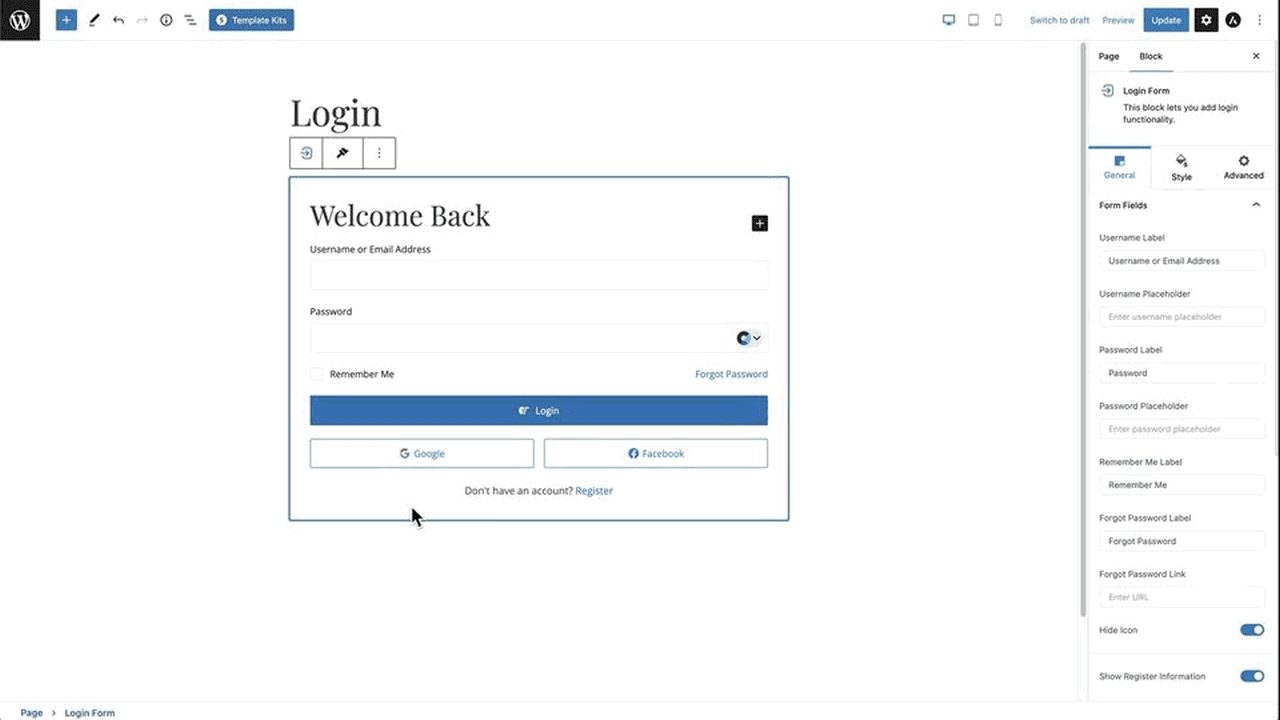Switch to the Page tab

pyautogui.click(x=1109, y=56)
